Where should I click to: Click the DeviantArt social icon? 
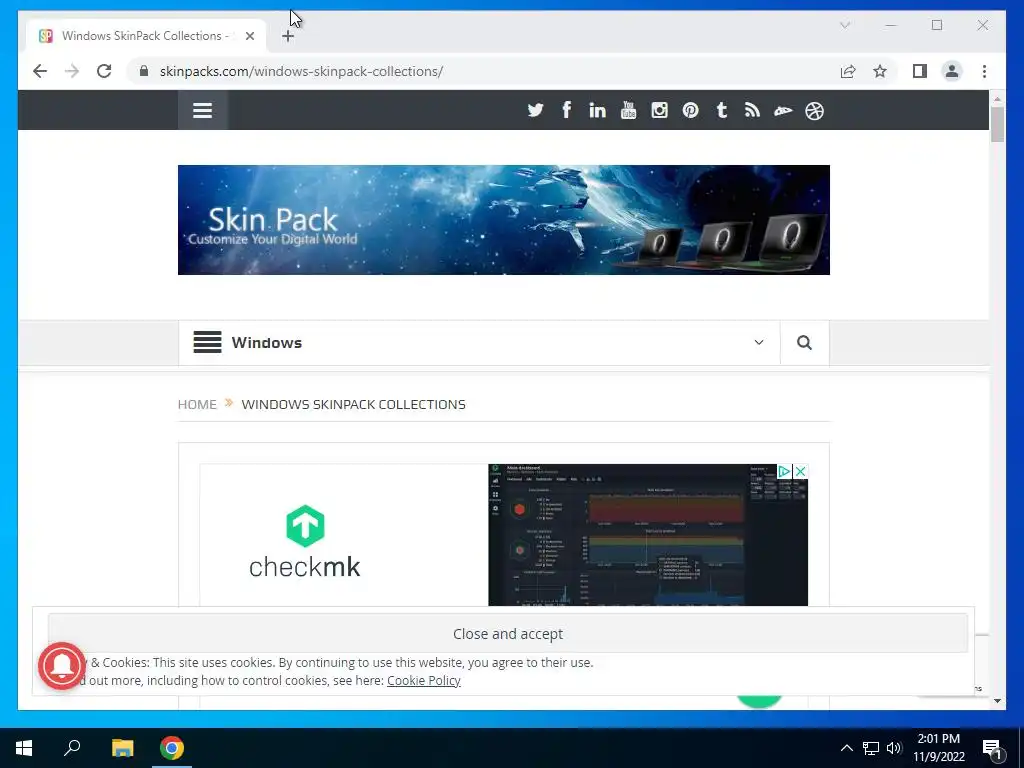point(783,111)
